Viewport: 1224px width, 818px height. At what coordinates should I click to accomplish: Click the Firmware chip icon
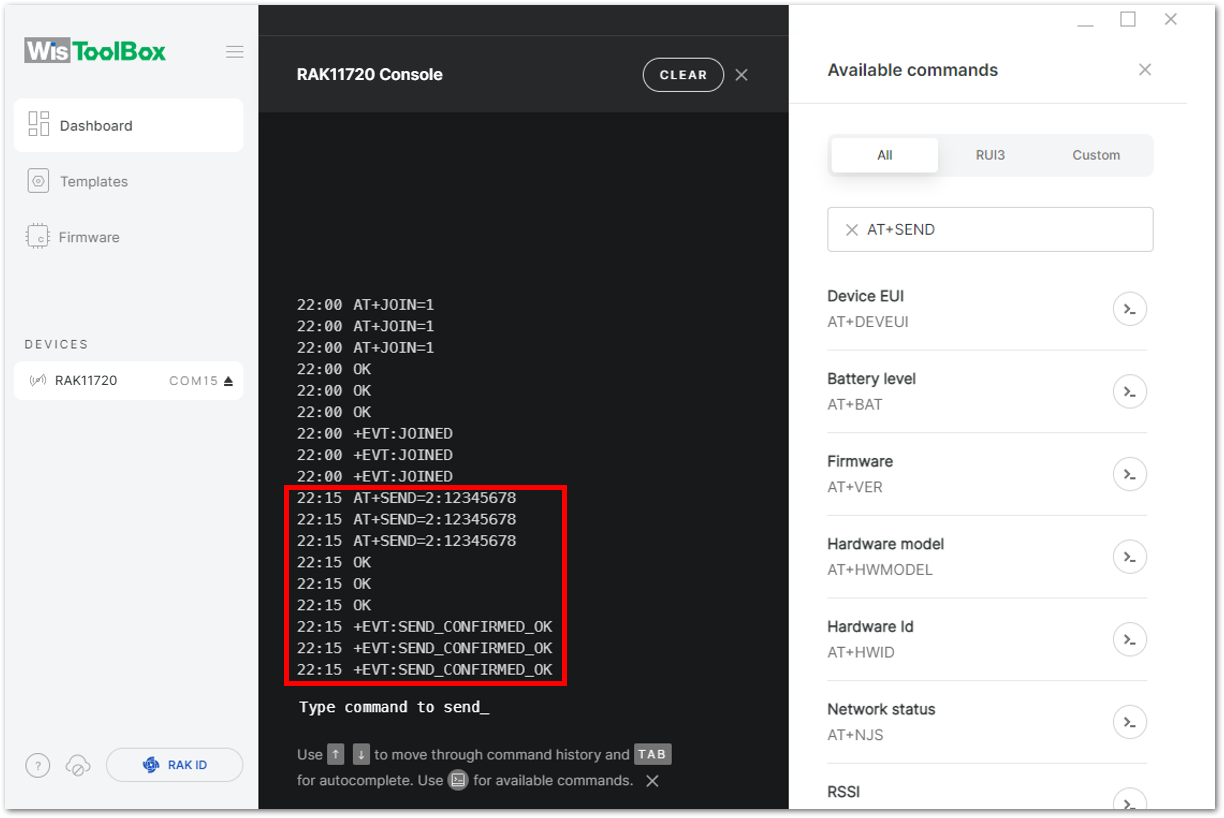(37, 237)
